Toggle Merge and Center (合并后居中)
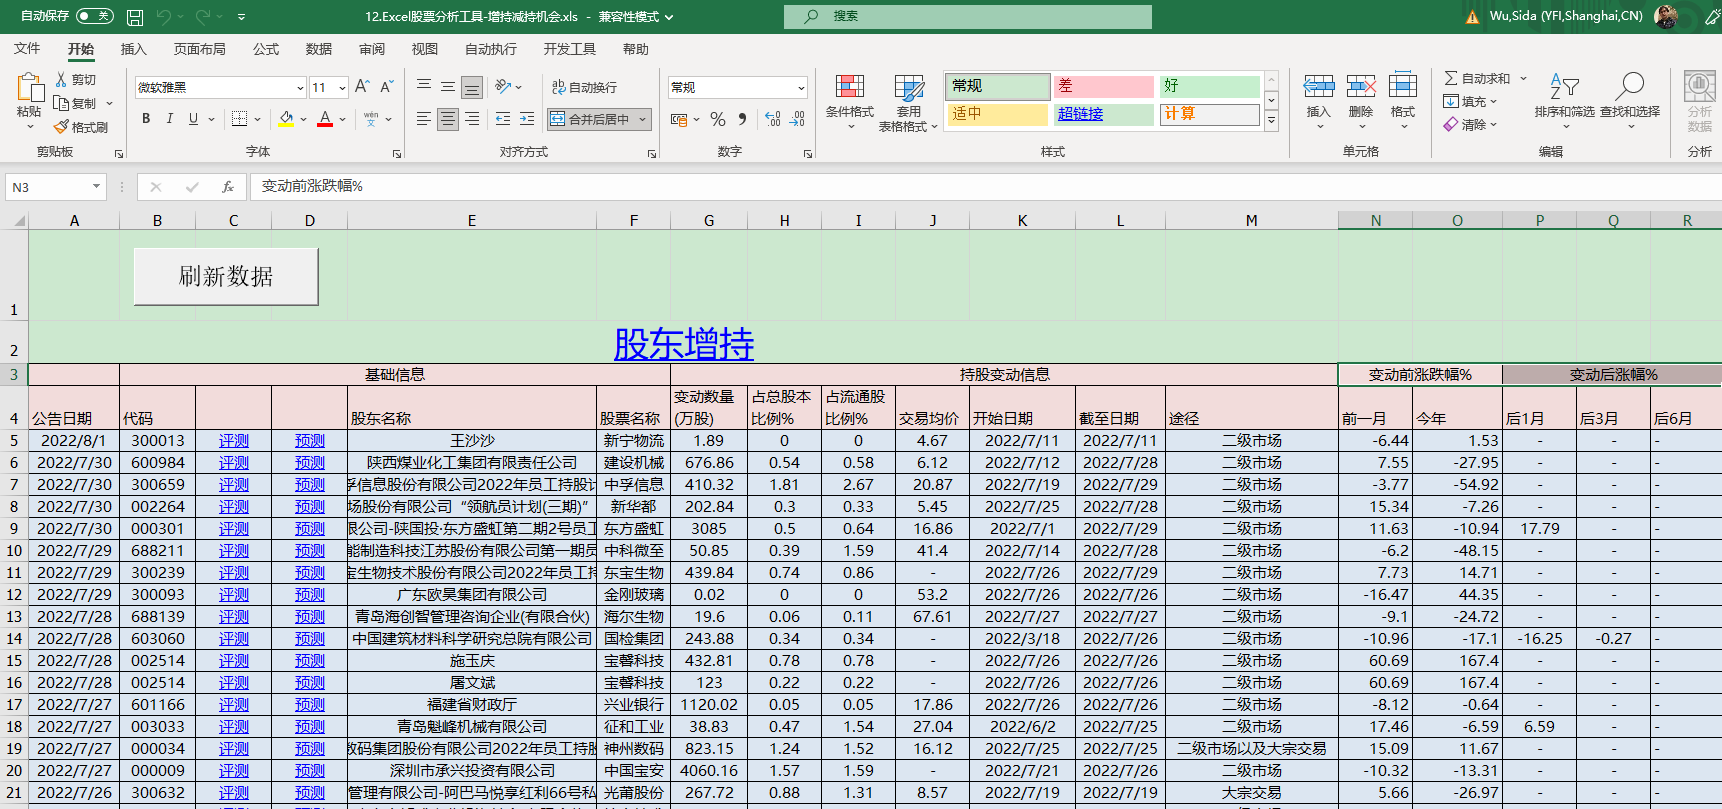 [589, 119]
